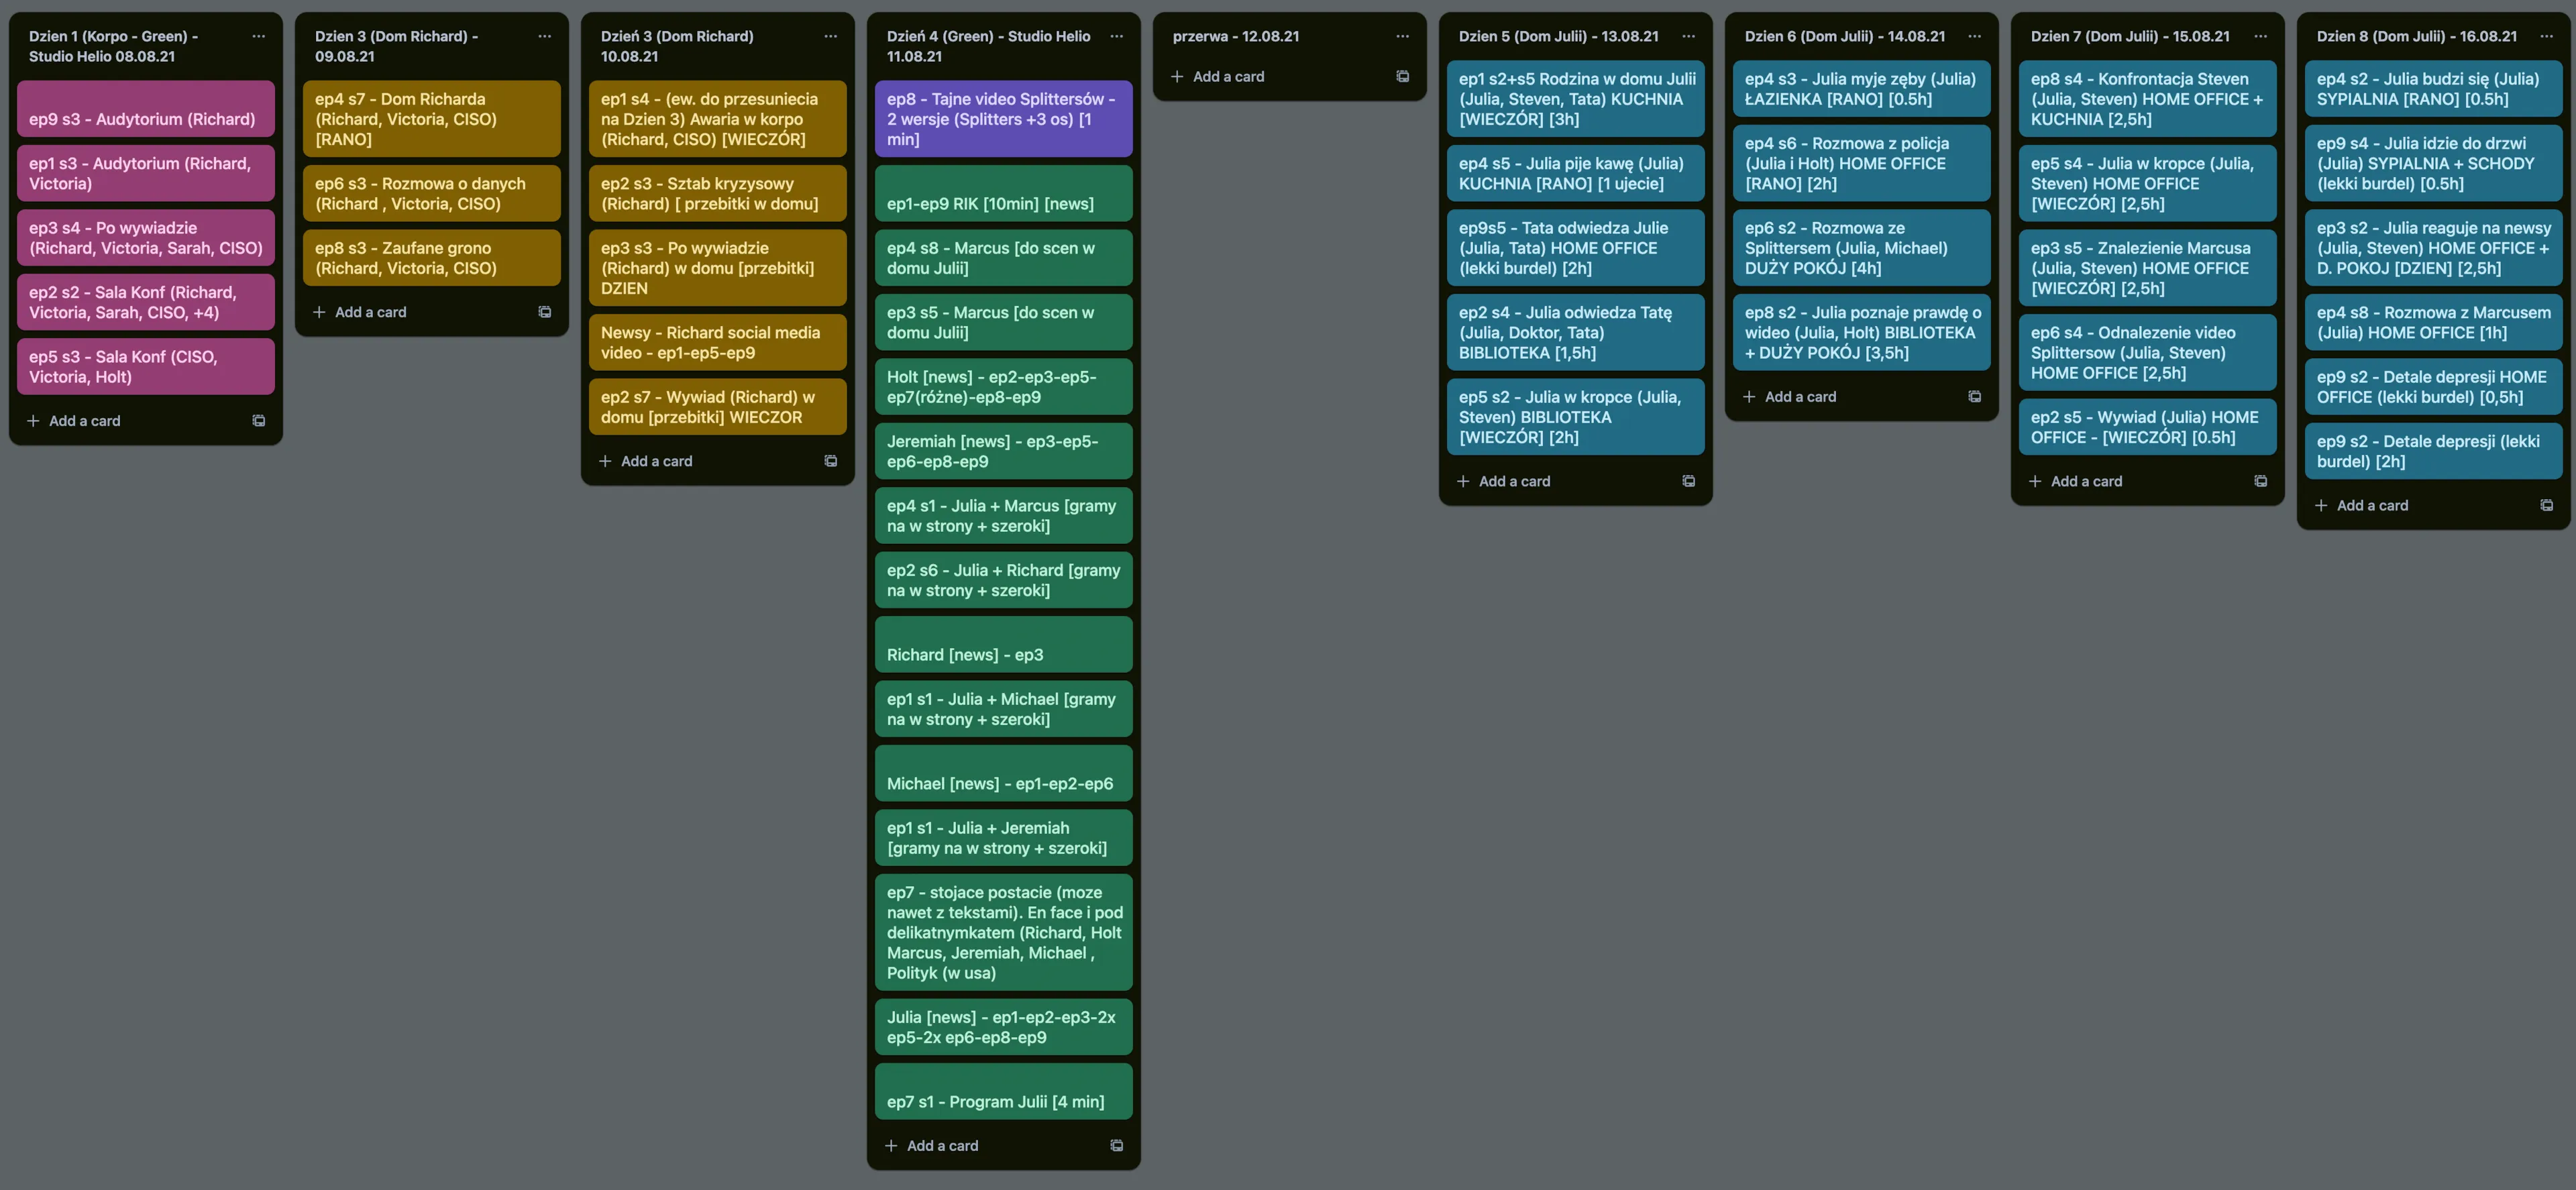Click template icon in przerwa 12.08.21 list
Viewport: 2576px width, 1190px height.
pos(1402,77)
